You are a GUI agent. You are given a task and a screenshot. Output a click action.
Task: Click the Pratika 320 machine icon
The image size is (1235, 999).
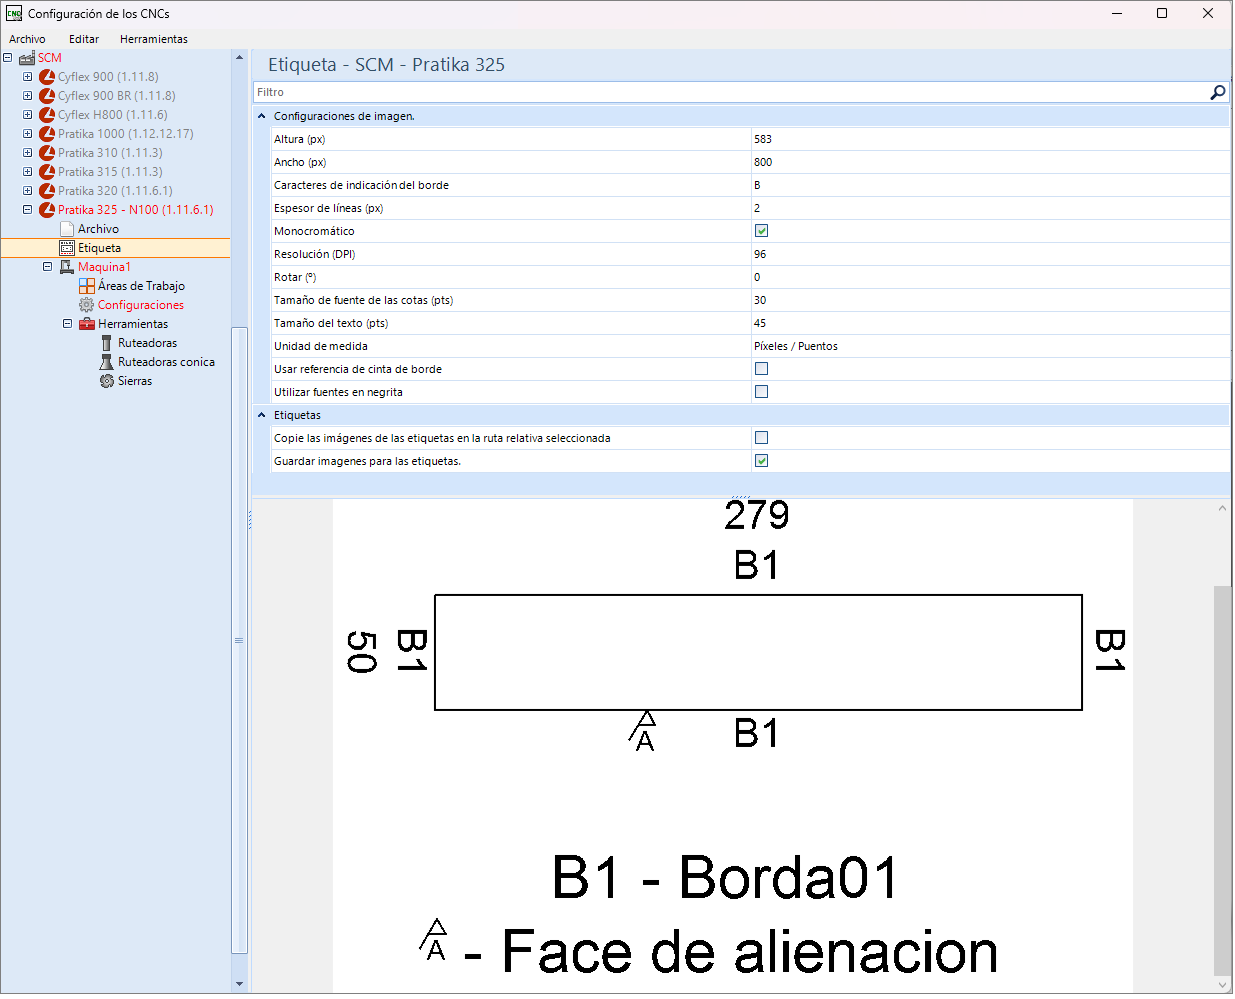(x=47, y=191)
